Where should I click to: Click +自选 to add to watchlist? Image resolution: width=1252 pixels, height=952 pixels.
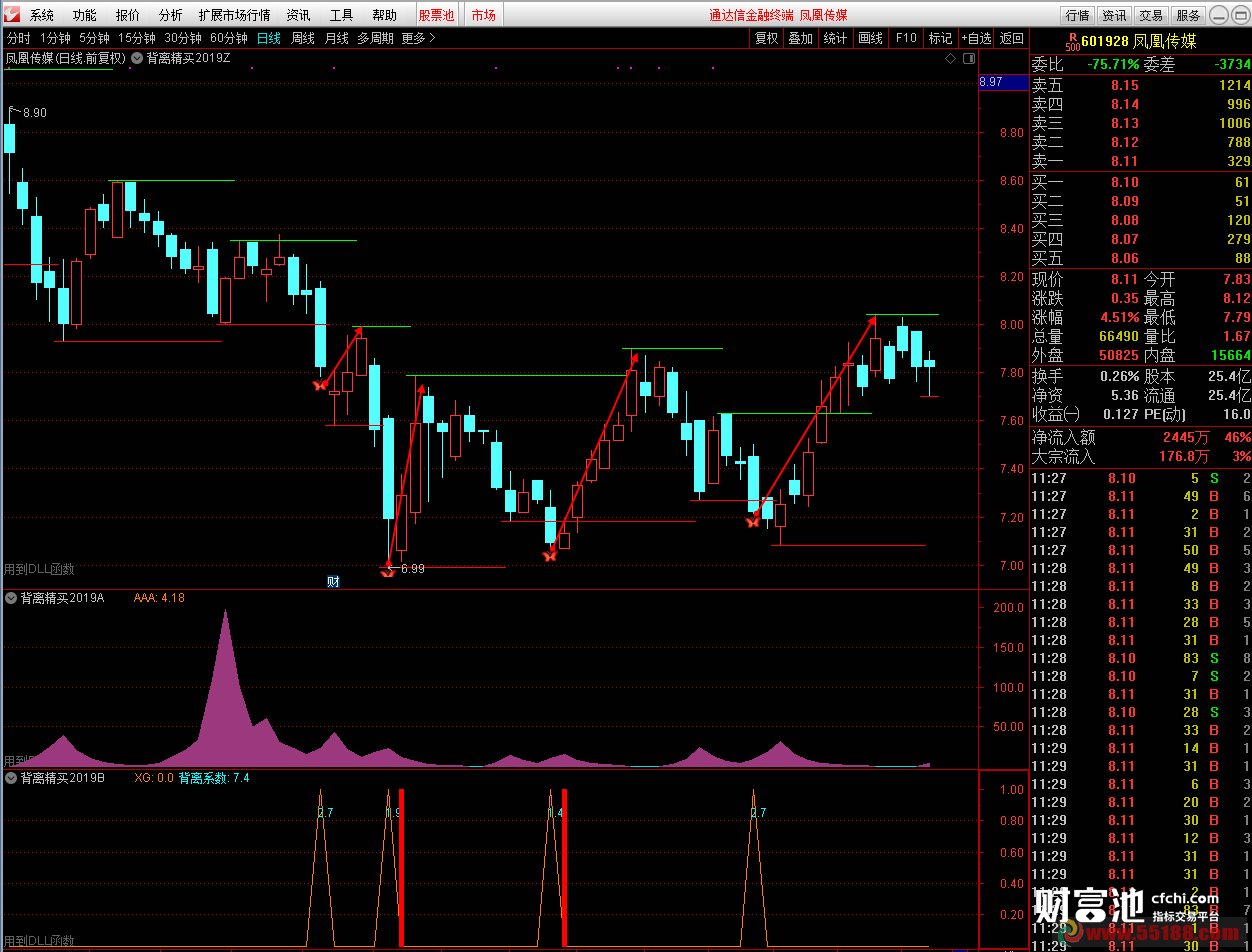click(976, 38)
